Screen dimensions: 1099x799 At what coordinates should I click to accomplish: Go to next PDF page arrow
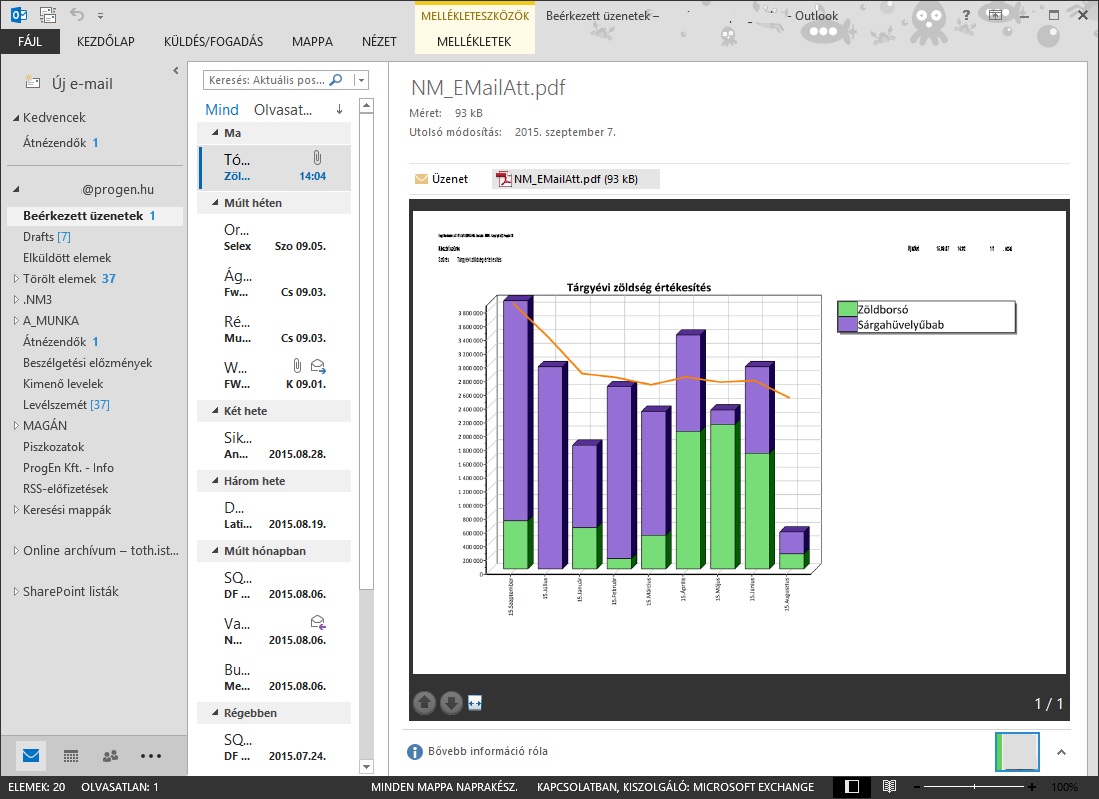point(451,704)
